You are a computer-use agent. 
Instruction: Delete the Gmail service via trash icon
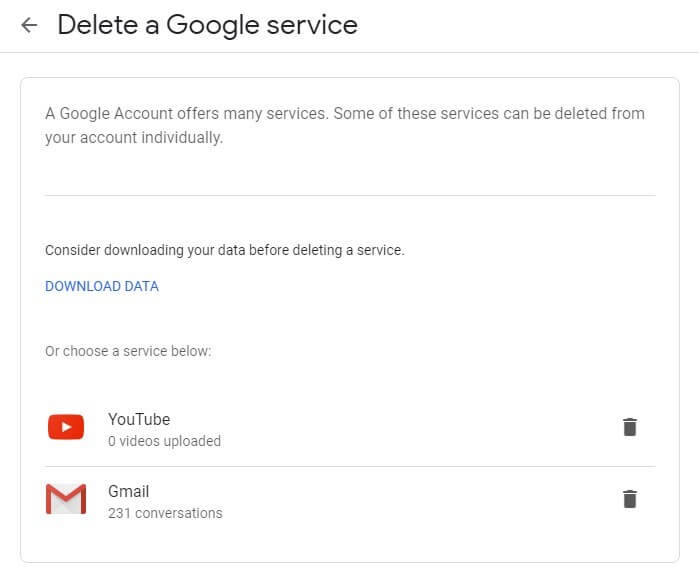tap(629, 499)
